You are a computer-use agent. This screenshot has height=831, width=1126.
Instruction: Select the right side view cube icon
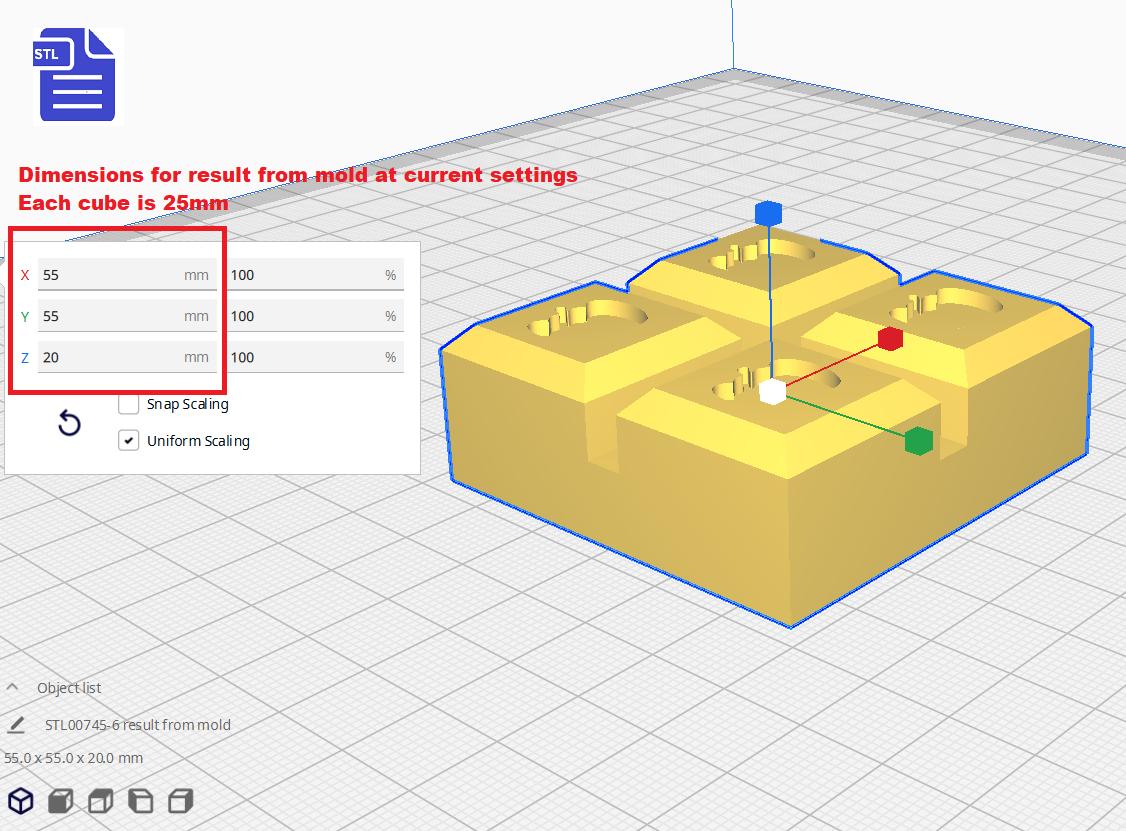[x=181, y=800]
